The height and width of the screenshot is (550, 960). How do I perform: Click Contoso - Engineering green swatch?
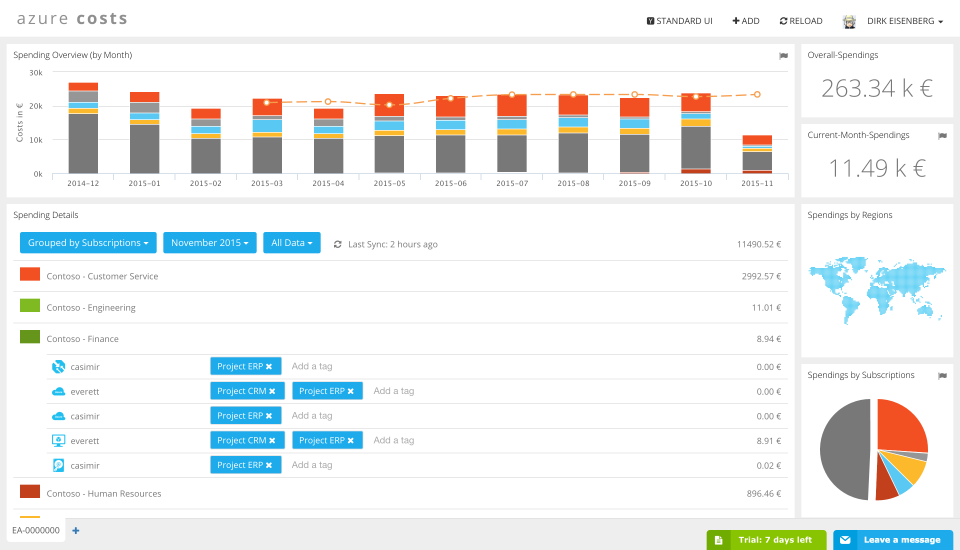click(x=30, y=305)
